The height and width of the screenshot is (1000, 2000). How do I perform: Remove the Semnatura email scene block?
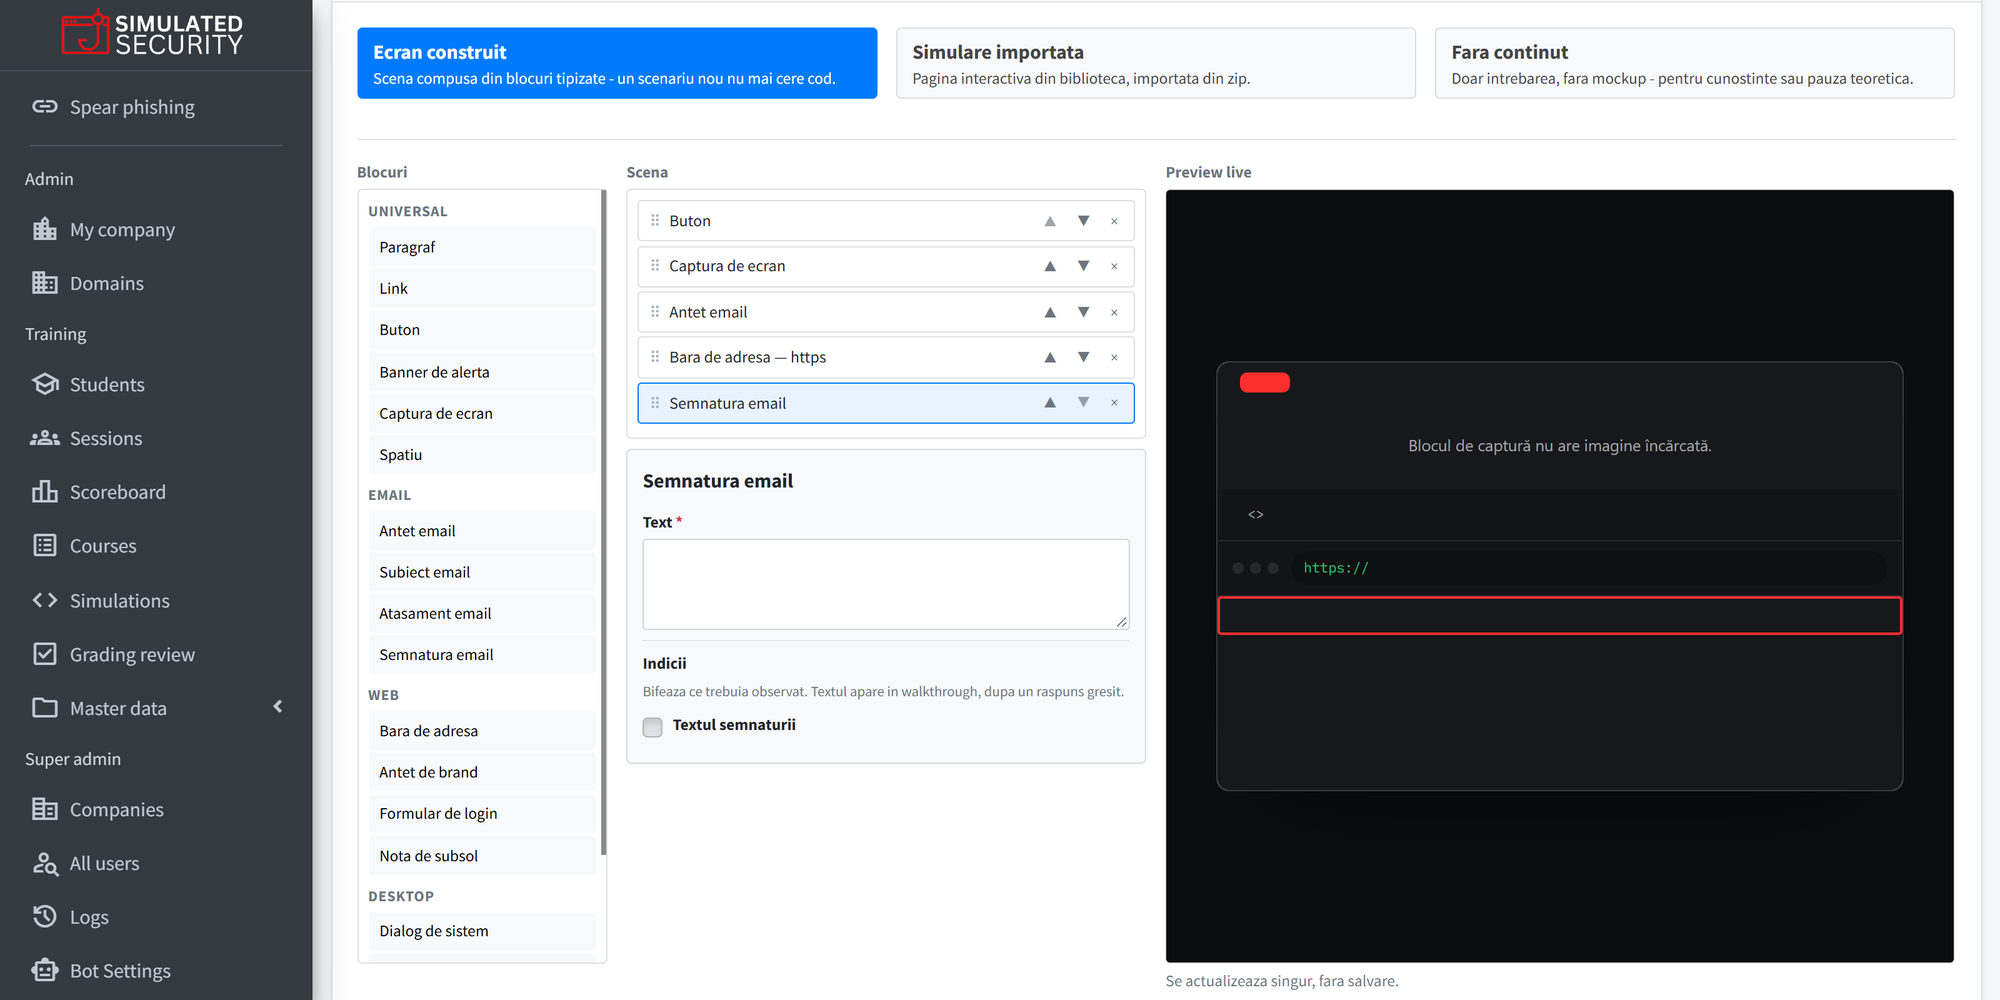tap(1114, 403)
